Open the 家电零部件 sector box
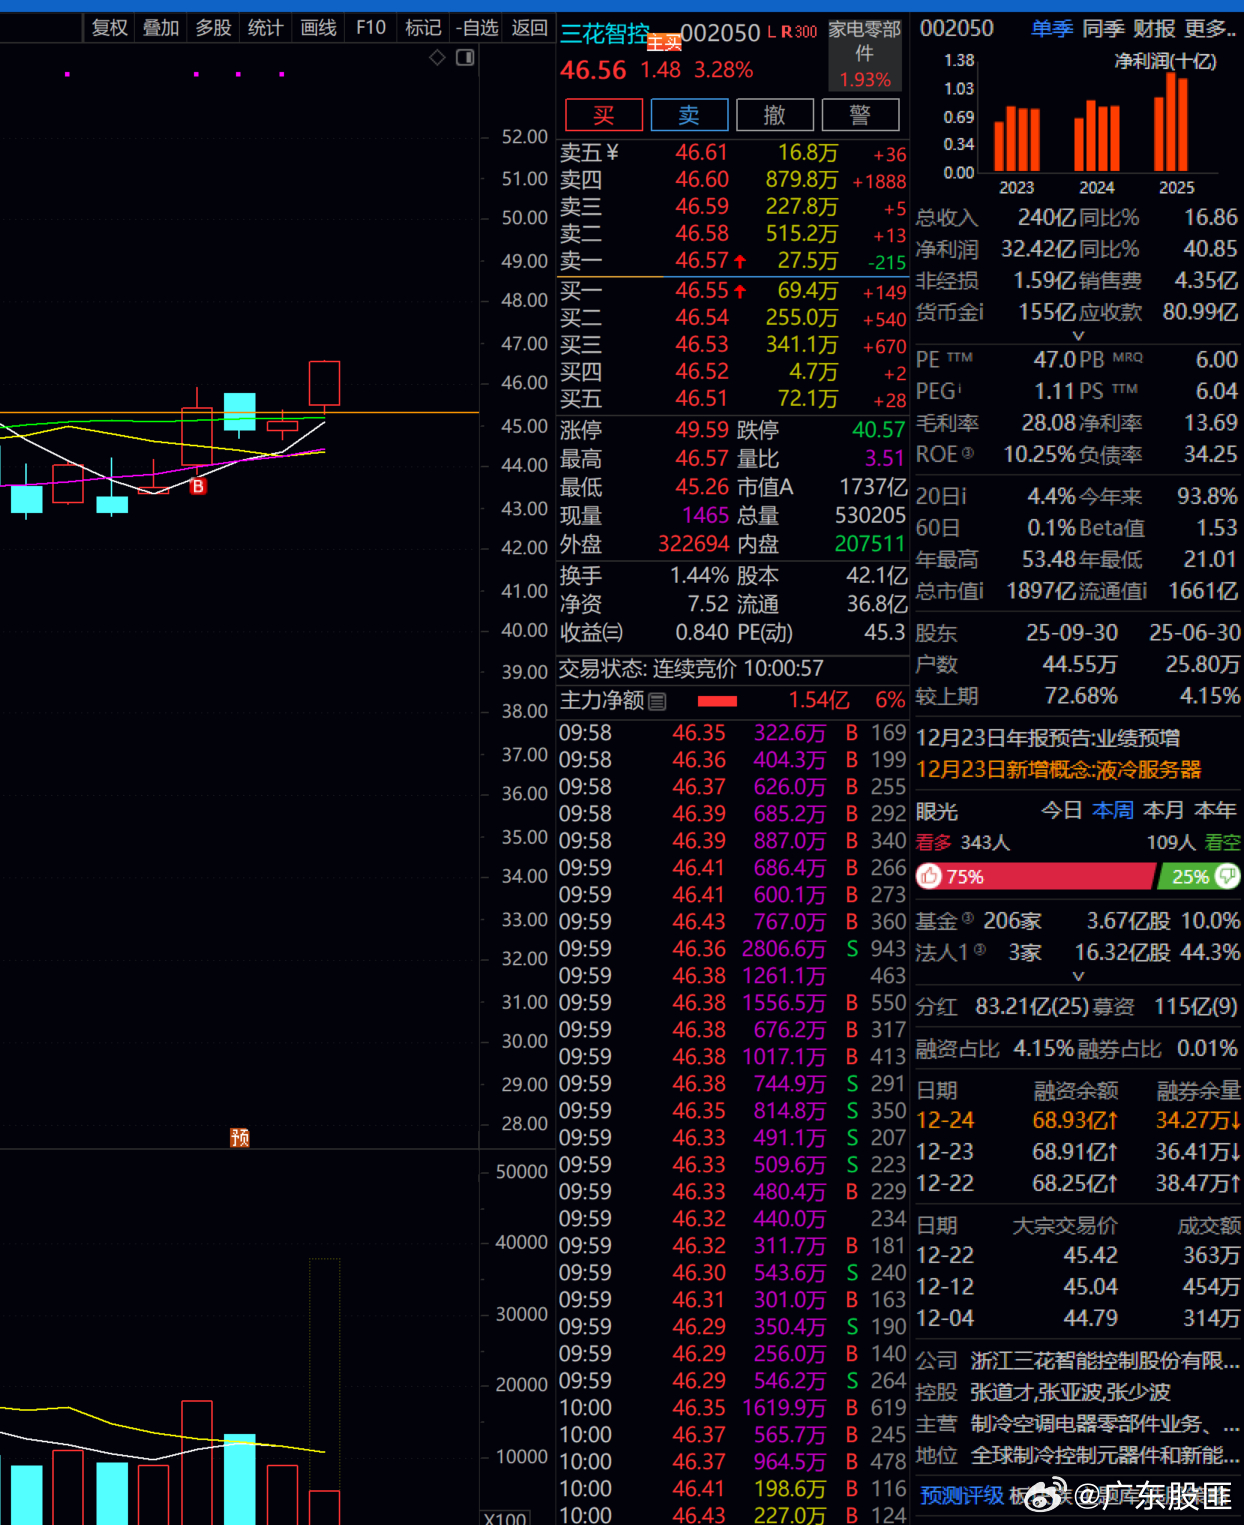Viewport: 1244px width, 1525px height. (865, 55)
